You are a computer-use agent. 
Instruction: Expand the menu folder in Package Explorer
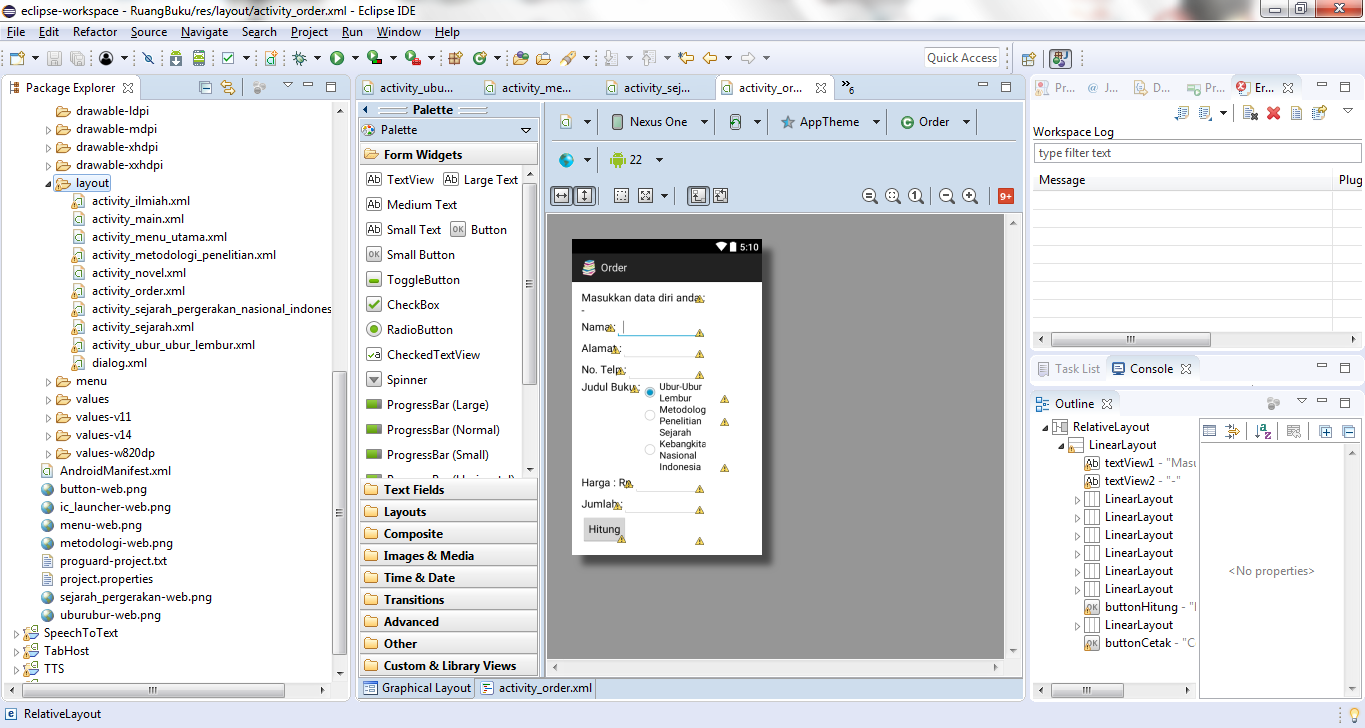pos(49,381)
